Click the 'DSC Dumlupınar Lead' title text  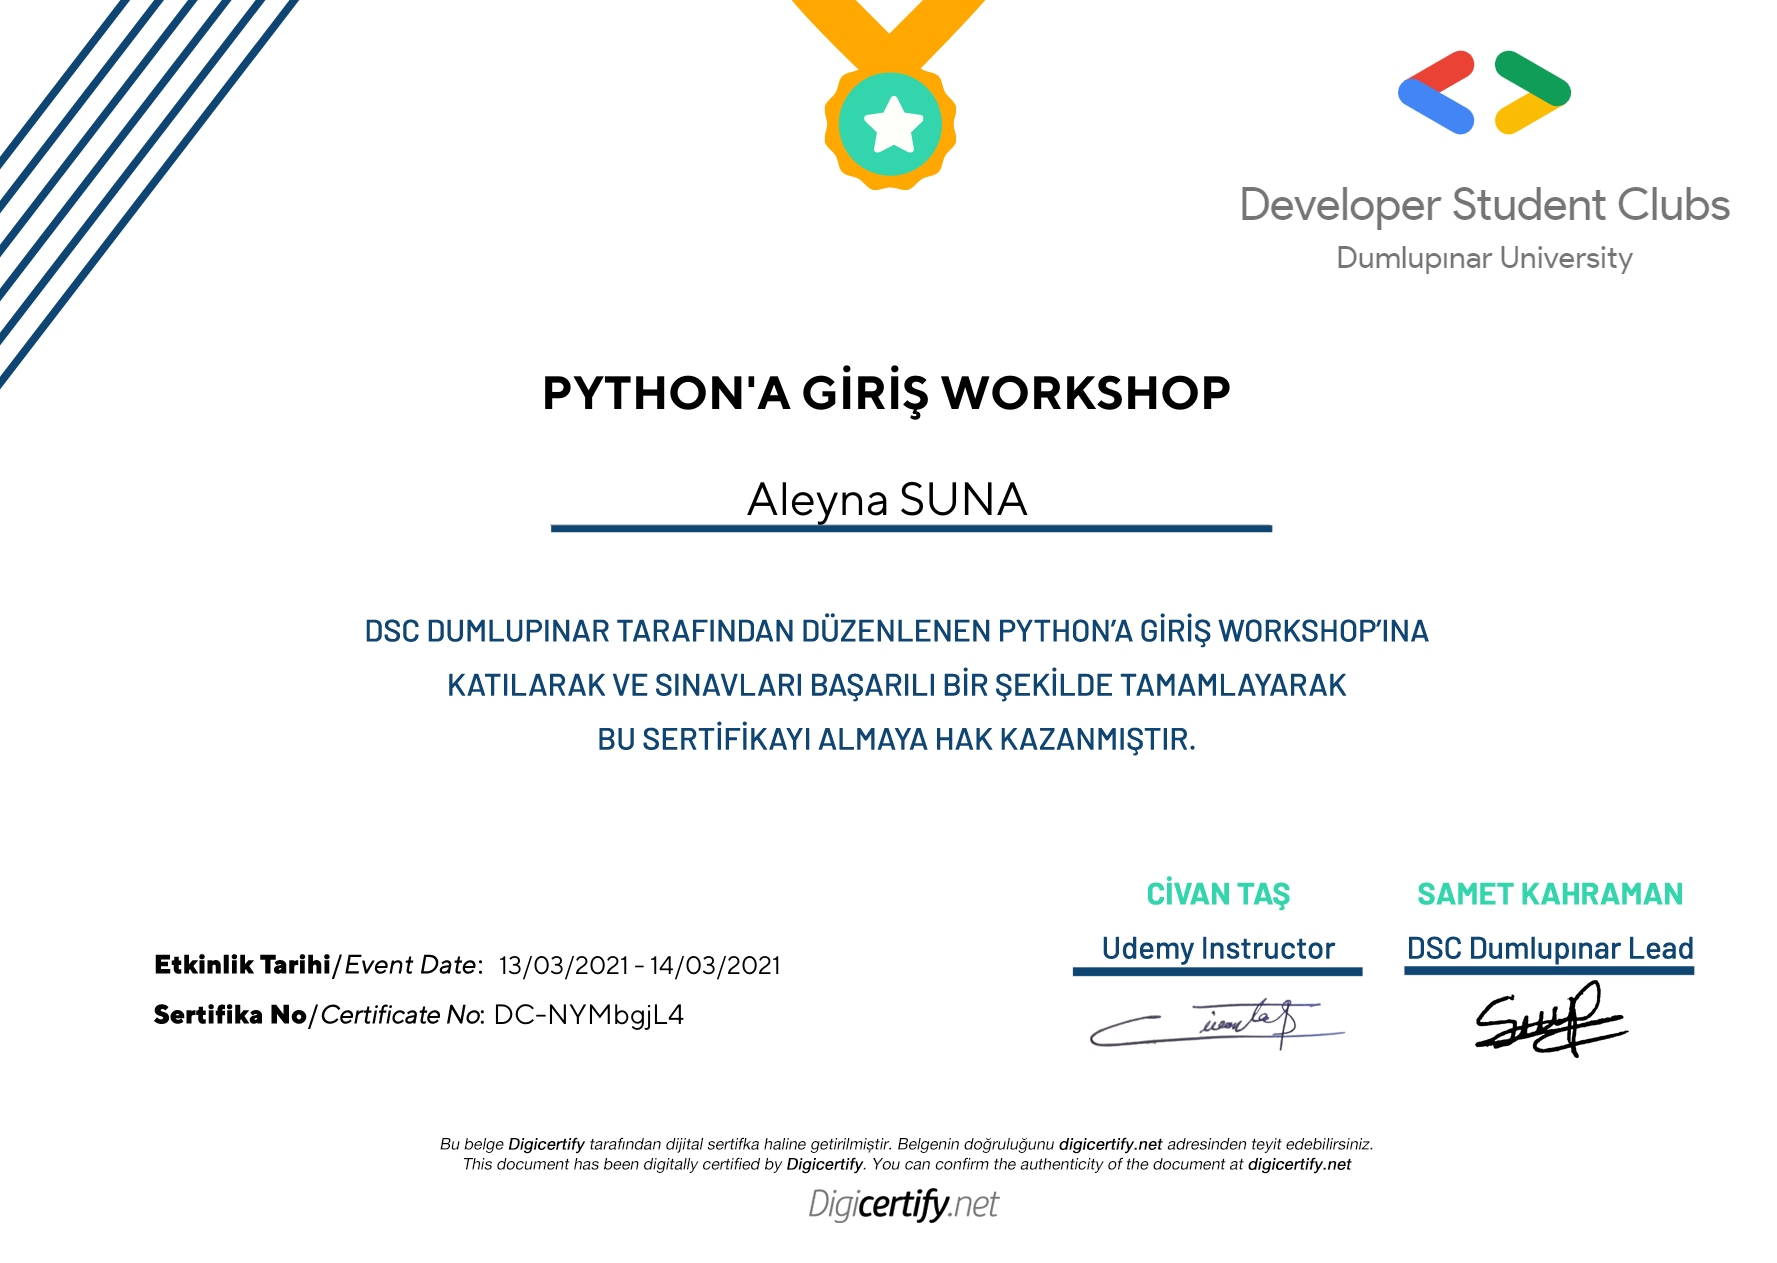point(1550,948)
